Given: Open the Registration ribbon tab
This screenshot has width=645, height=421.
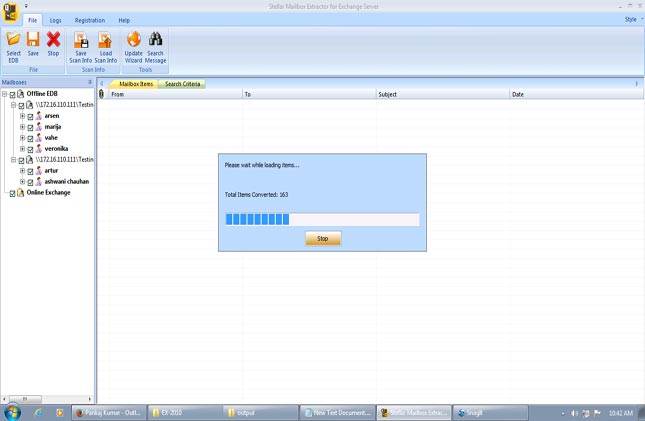Looking at the screenshot, I should (x=90, y=20).
